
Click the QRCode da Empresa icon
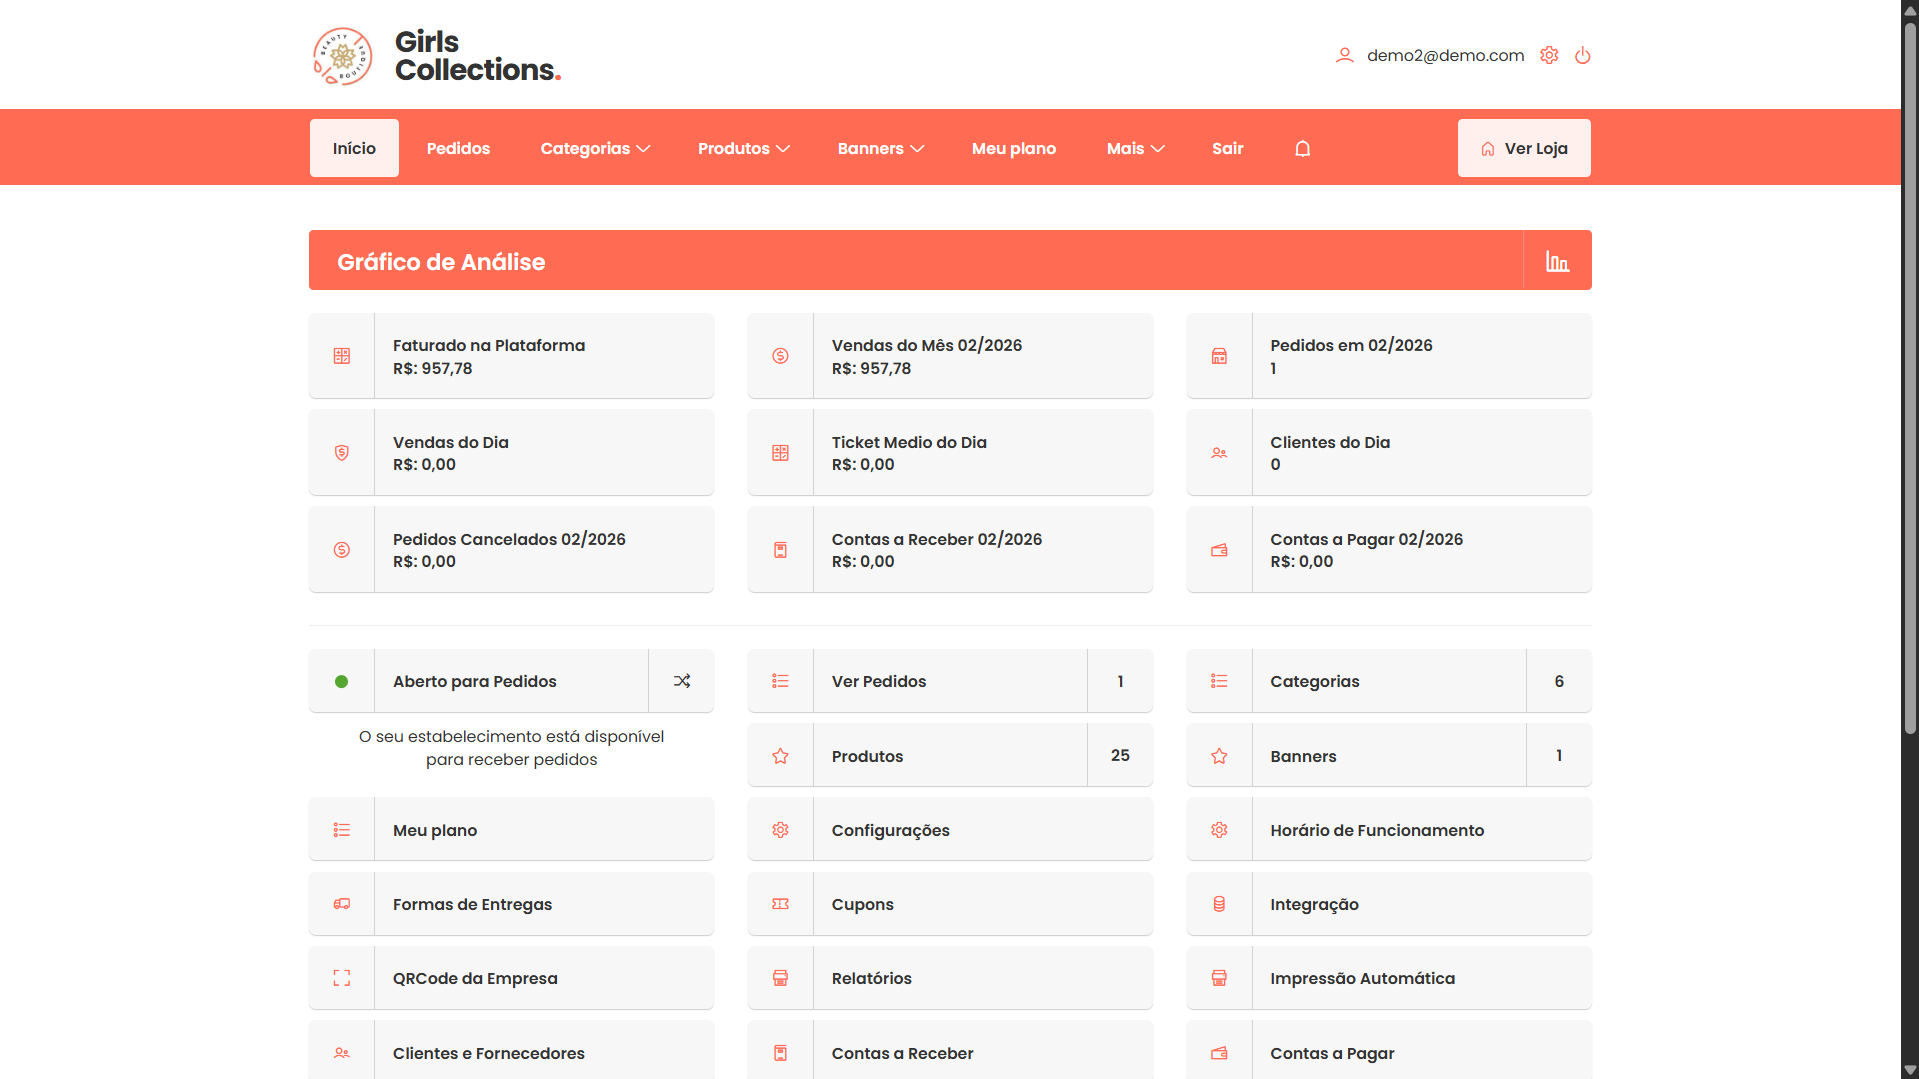coord(341,978)
